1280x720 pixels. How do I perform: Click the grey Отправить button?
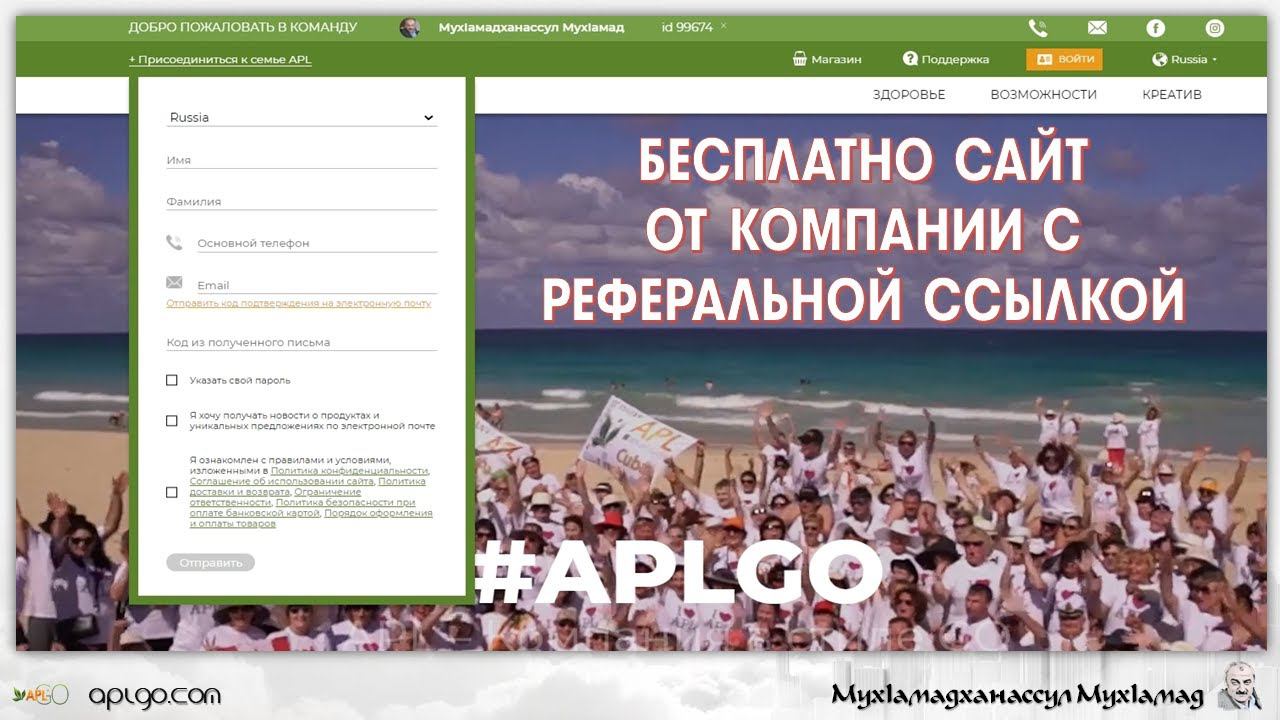211,563
